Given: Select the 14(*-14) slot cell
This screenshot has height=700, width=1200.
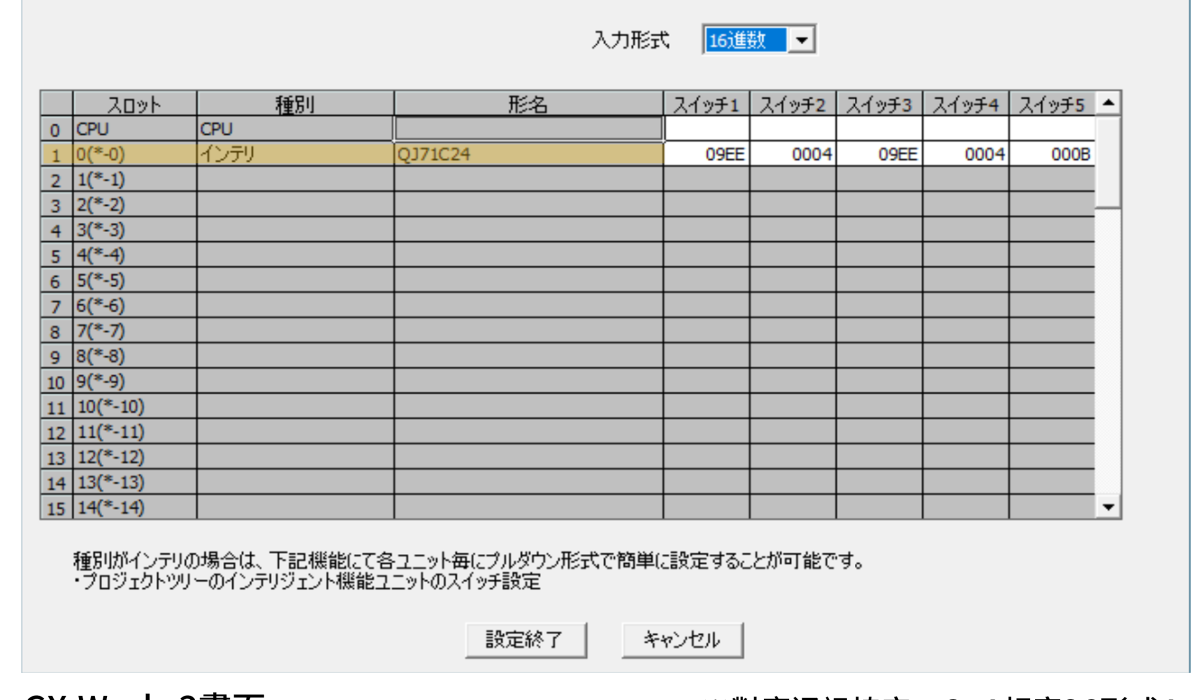Looking at the screenshot, I should click(134, 507).
